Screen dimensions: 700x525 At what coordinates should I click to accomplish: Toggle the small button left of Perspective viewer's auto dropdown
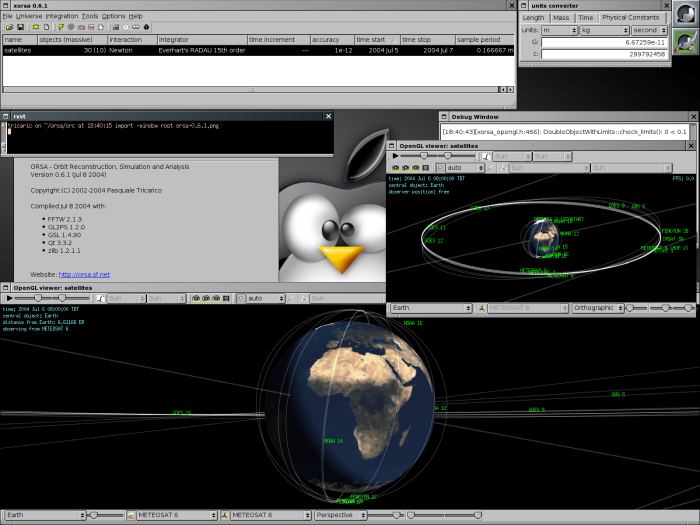[241, 298]
